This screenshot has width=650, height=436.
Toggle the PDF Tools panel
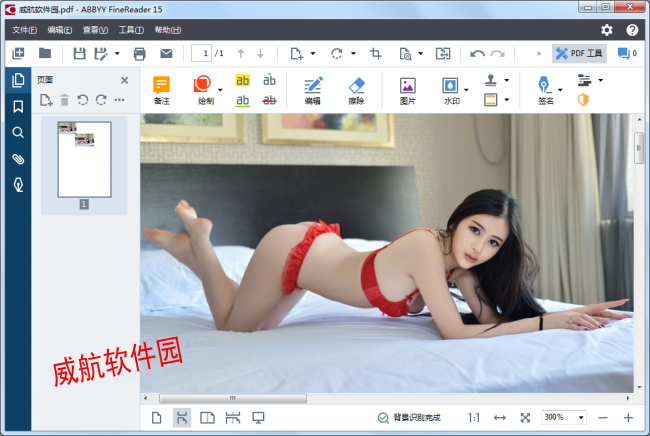coord(580,53)
